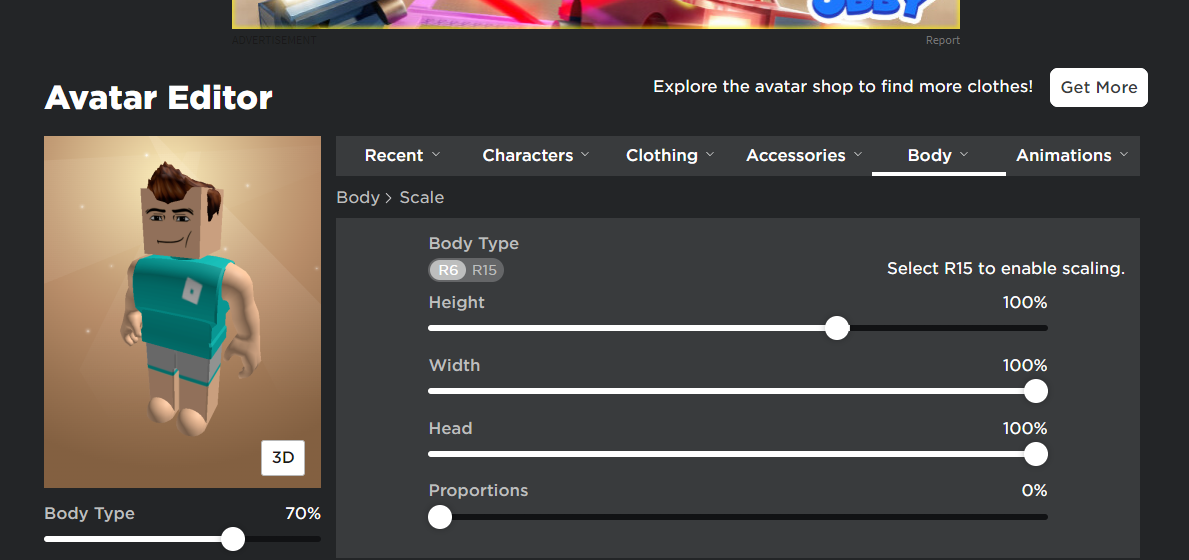1189x560 pixels.
Task: Expand the Recent dropdown chevron
Action: pyautogui.click(x=436, y=155)
